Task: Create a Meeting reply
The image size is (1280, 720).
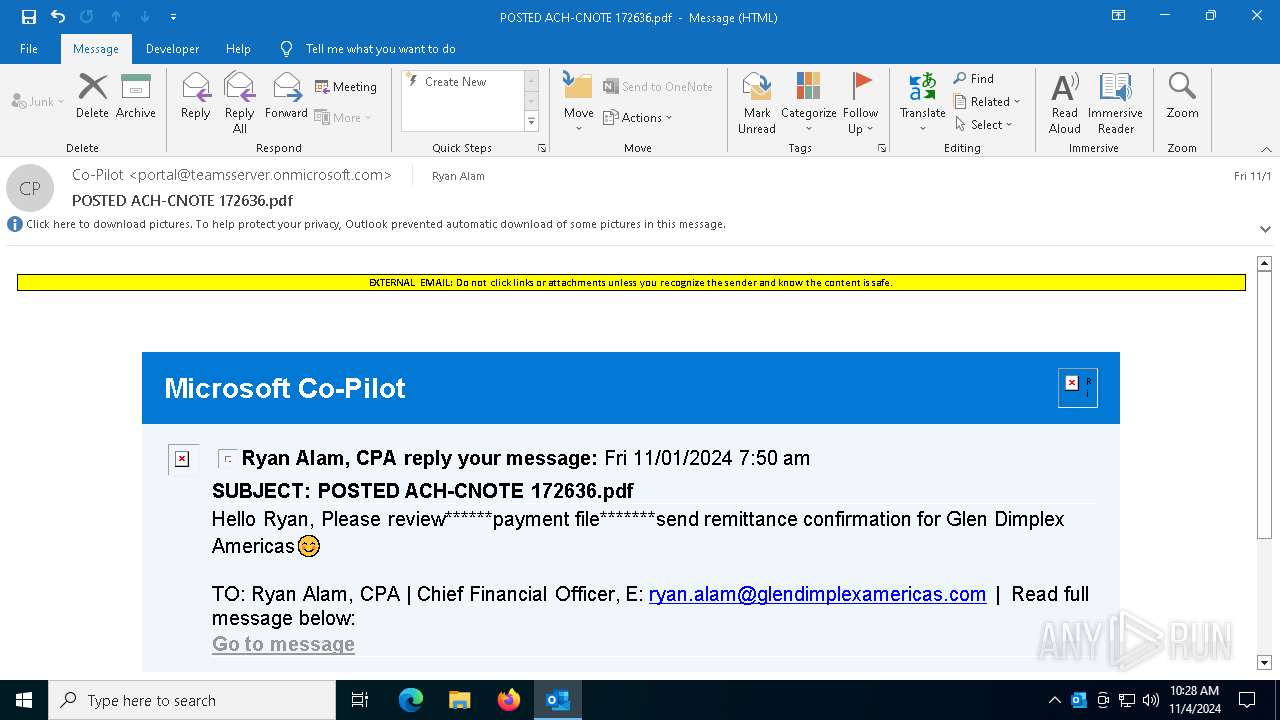Action: point(346,87)
